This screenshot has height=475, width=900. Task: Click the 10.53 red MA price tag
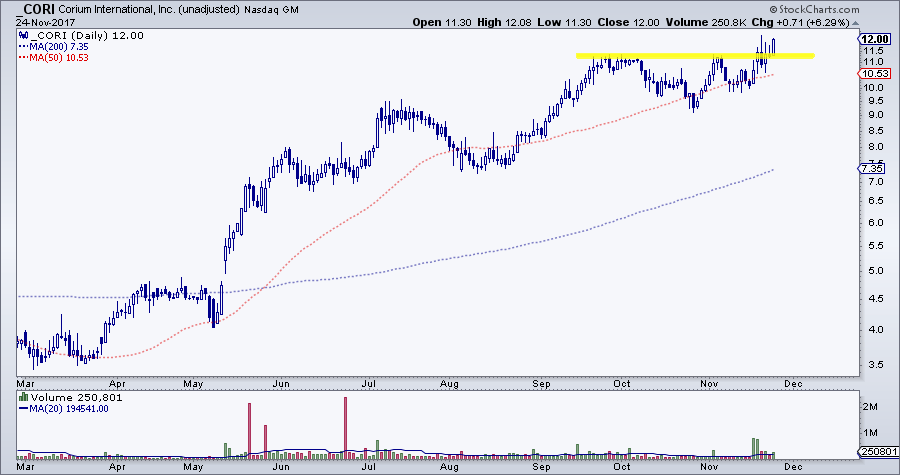pos(871,73)
